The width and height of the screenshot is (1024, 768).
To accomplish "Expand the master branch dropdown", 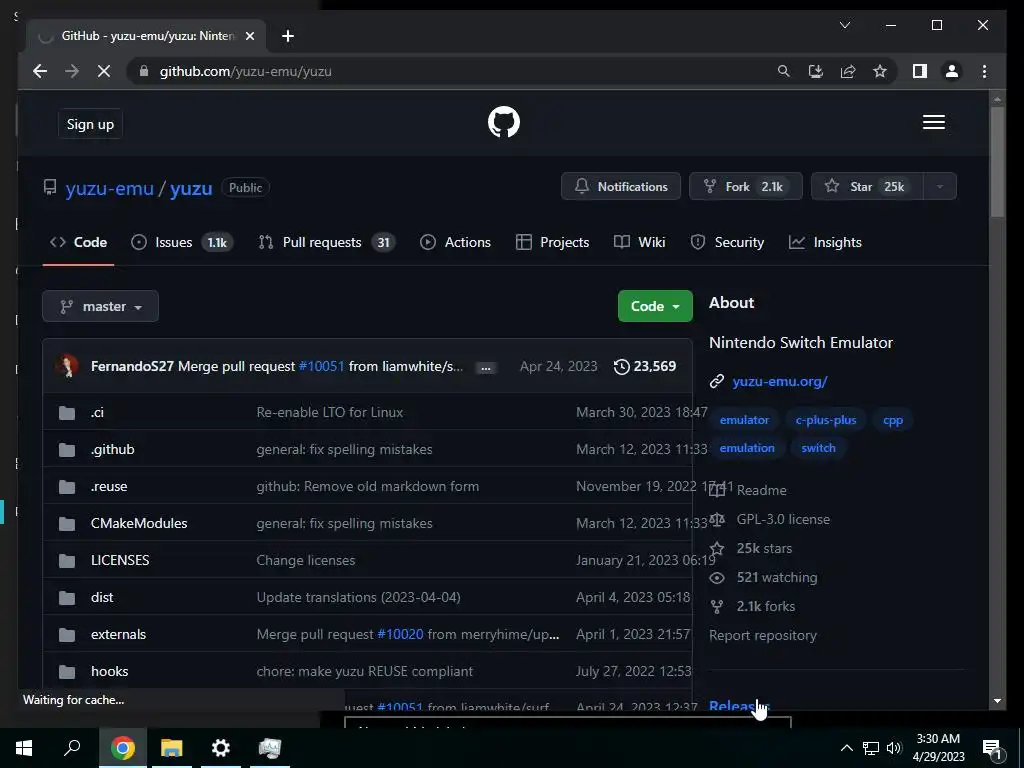I will (101, 306).
